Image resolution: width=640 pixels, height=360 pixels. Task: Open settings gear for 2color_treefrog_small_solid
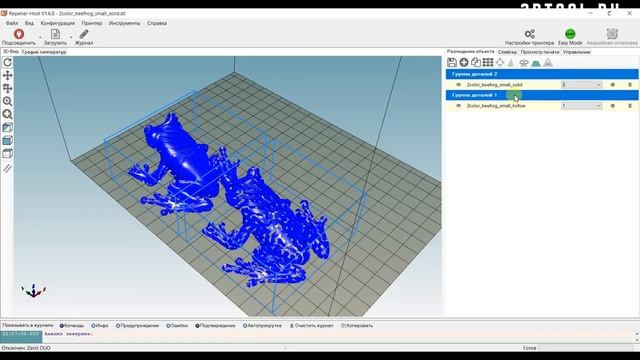click(x=612, y=84)
